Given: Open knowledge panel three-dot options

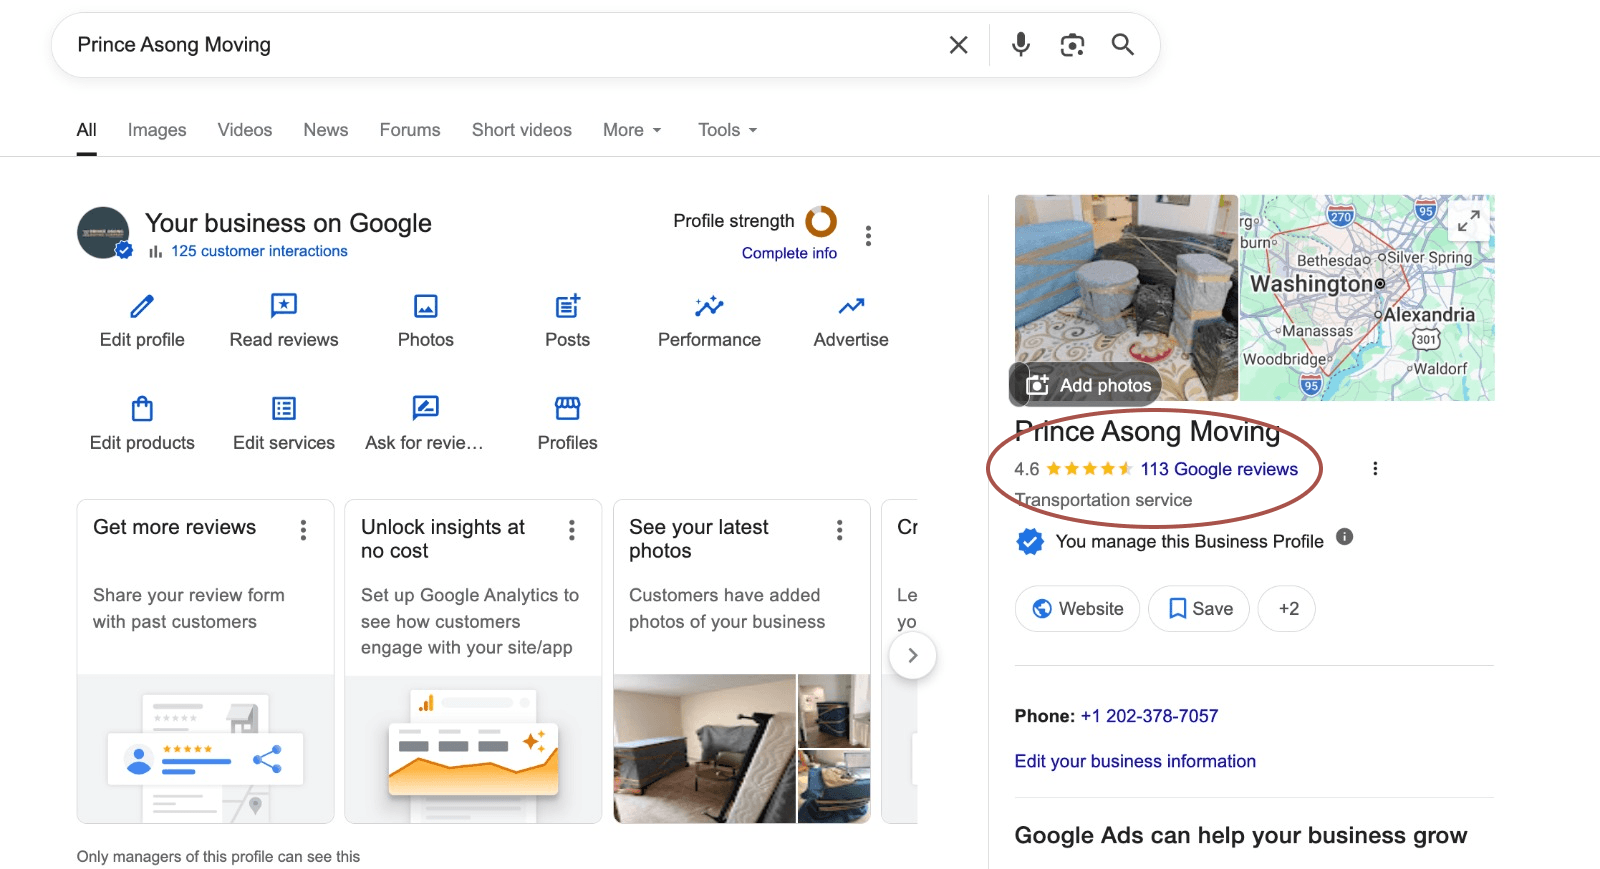Looking at the screenshot, I should point(1375,469).
